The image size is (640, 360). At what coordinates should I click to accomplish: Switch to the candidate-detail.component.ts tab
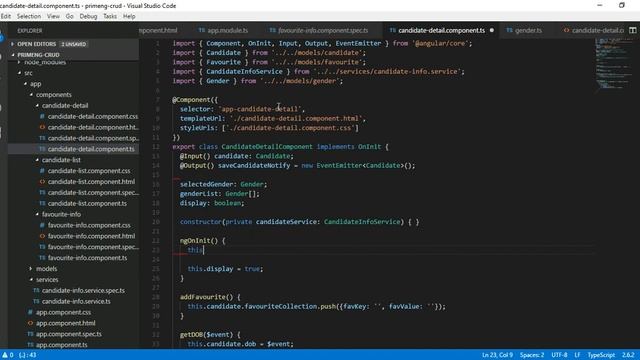click(441, 30)
